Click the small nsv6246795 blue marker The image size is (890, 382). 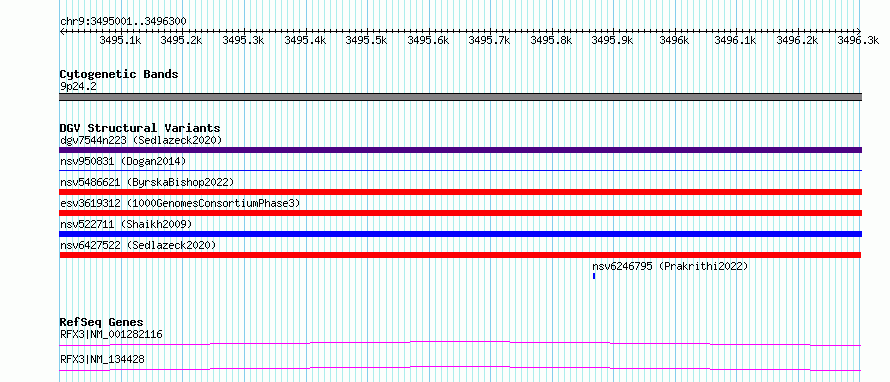click(x=594, y=276)
